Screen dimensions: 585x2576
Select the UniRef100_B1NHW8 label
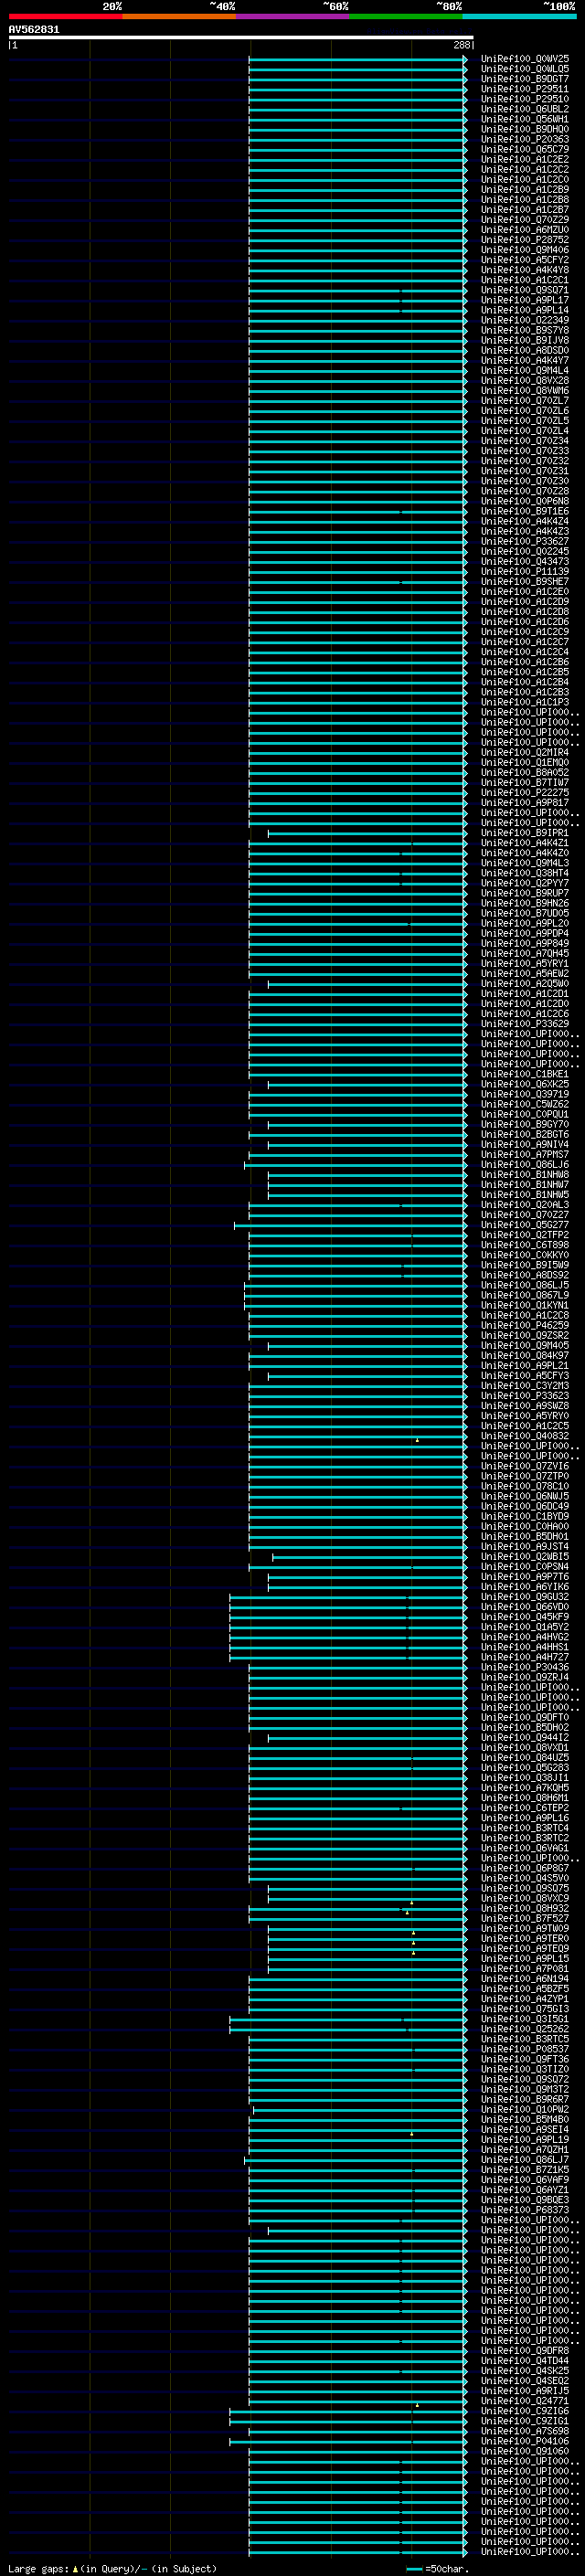coord(525,1174)
